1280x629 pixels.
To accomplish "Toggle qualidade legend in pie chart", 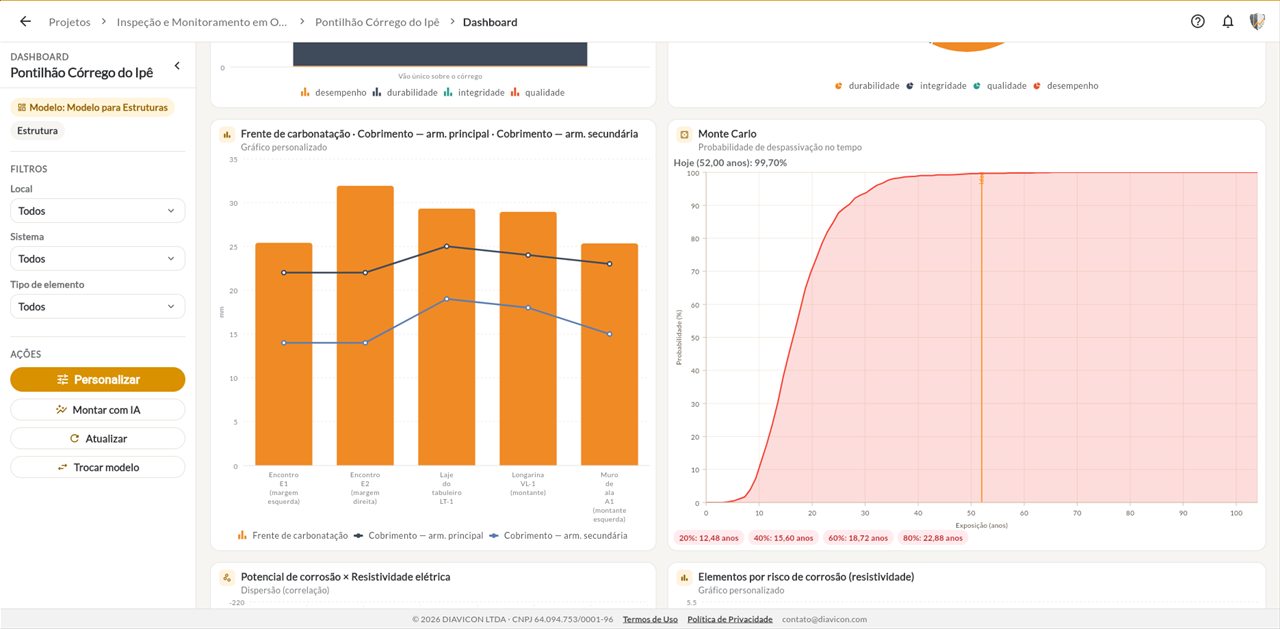I will point(999,86).
